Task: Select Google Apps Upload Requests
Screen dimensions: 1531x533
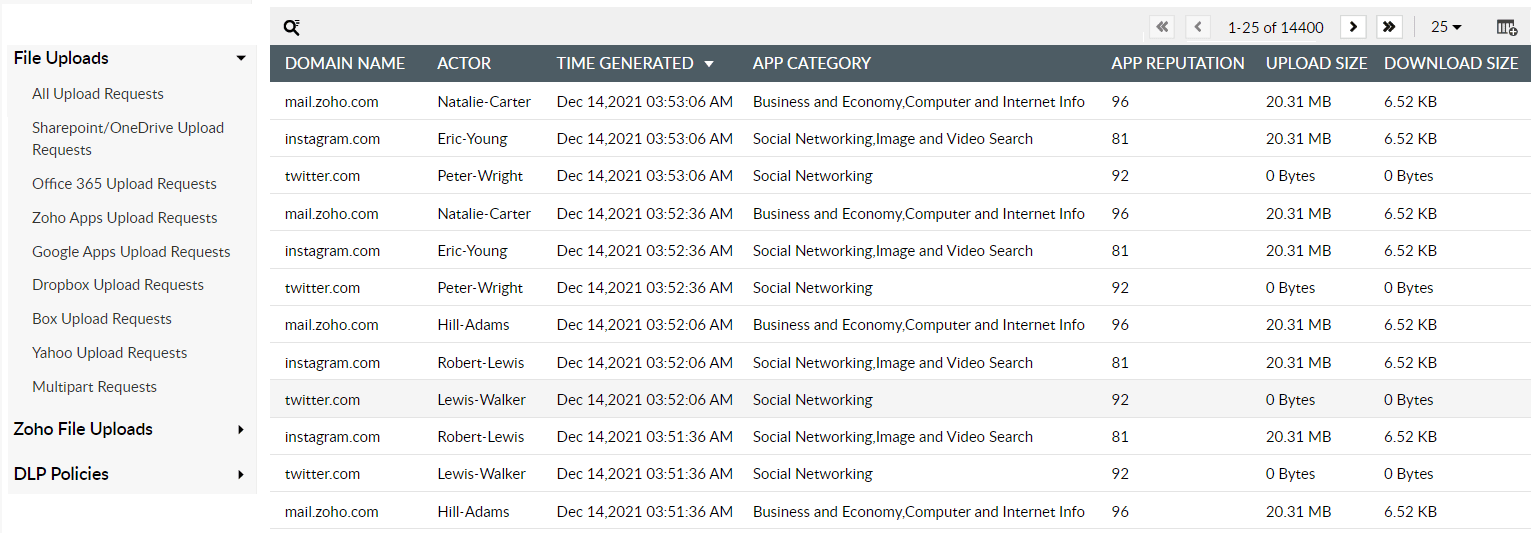Action: 131,252
